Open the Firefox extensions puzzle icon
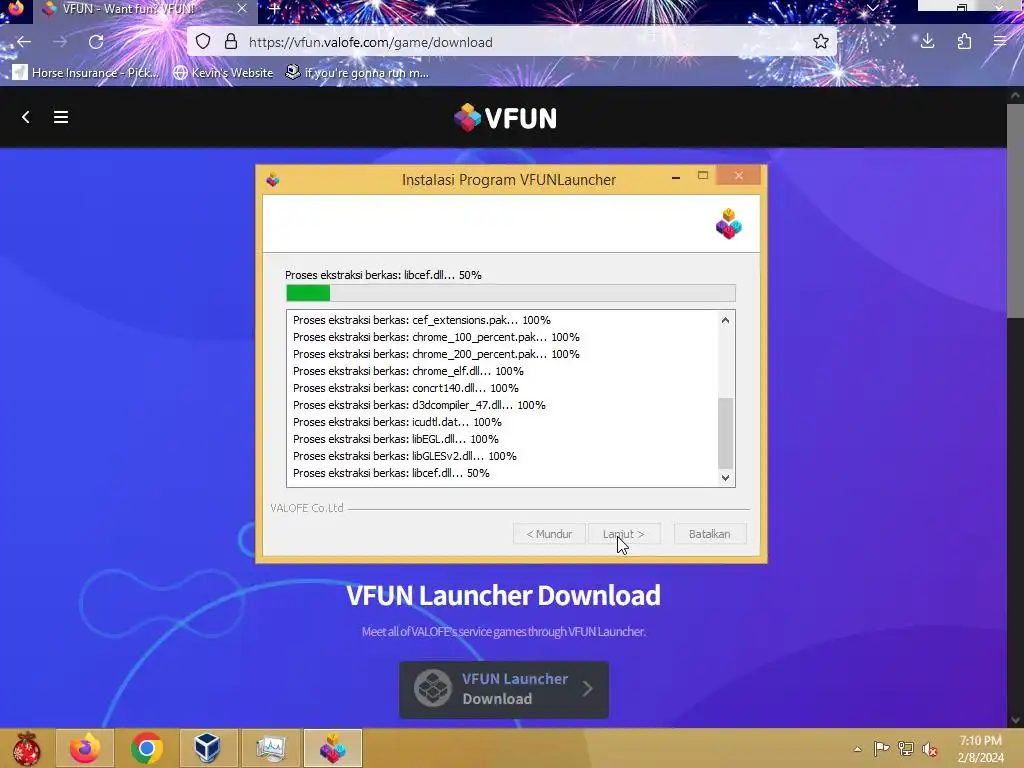The height and width of the screenshot is (768, 1024). pos(964,42)
